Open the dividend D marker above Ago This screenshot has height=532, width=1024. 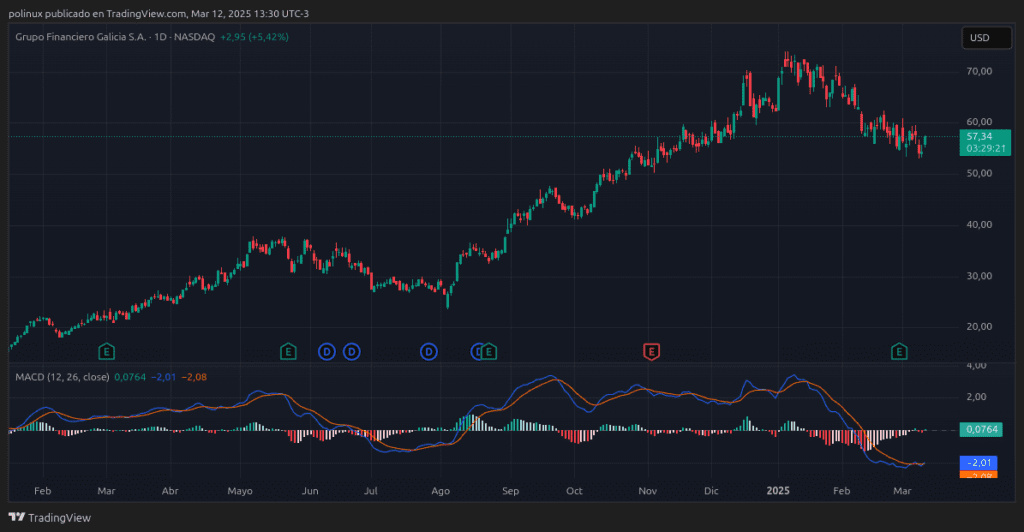click(x=429, y=351)
